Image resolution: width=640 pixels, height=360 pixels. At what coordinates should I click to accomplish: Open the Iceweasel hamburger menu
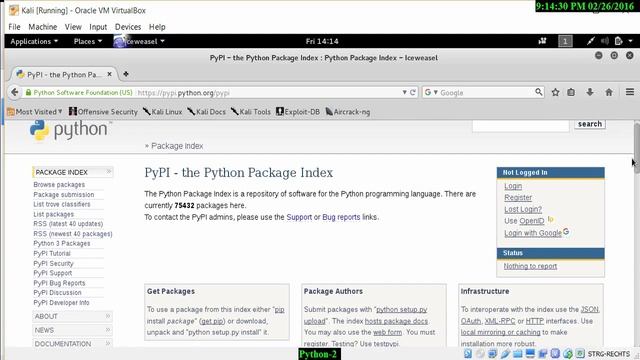(x=630, y=92)
